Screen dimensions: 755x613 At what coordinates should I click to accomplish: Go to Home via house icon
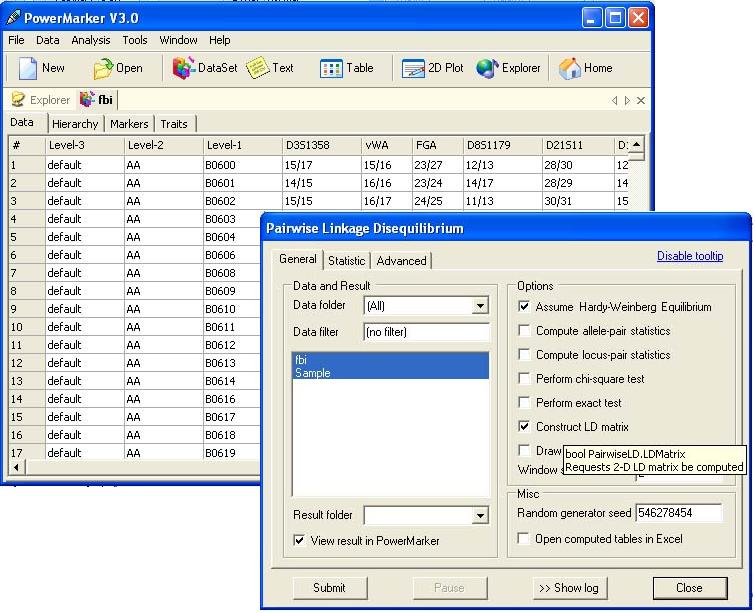click(x=570, y=68)
